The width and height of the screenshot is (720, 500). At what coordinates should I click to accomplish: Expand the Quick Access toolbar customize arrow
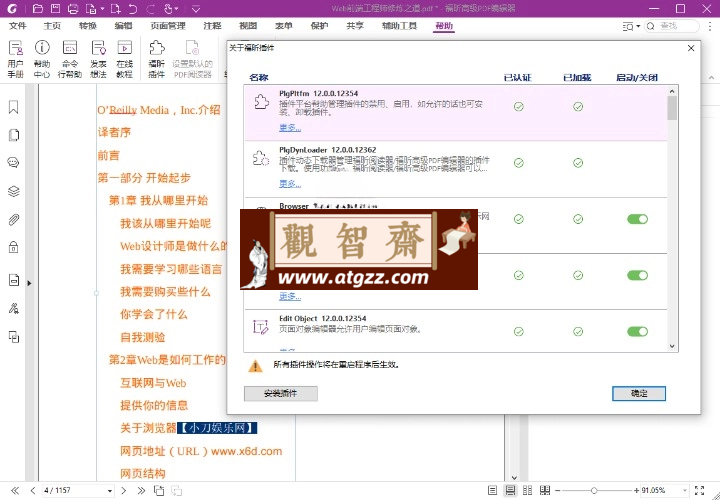[196, 9]
